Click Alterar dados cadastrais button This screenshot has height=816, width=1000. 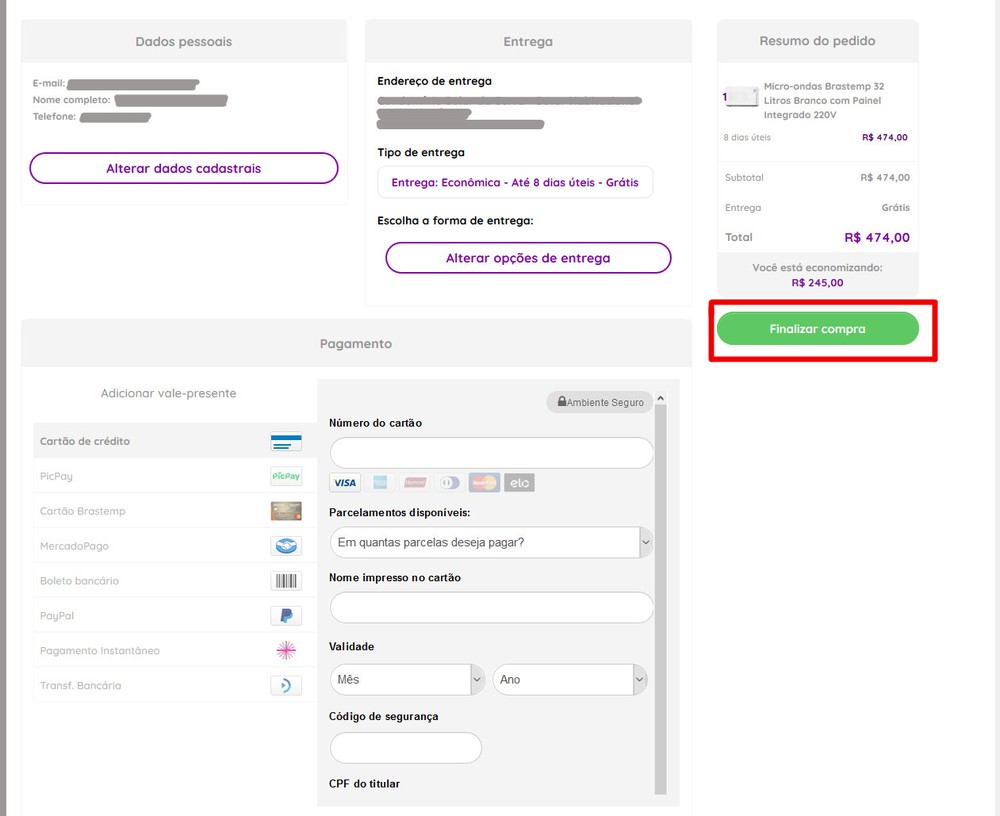[x=184, y=168]
